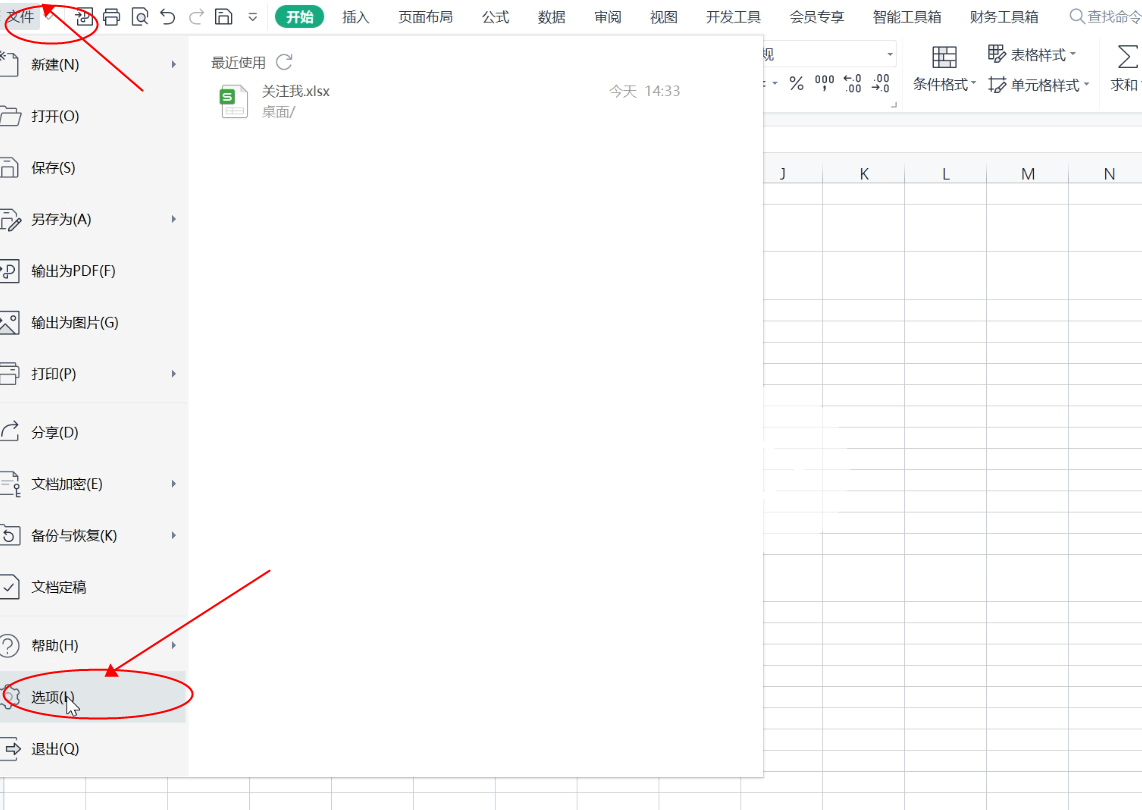Click the 最近使用 recent heading text
This screenshot has width=1142, height=810.
(x=238, y=63)
